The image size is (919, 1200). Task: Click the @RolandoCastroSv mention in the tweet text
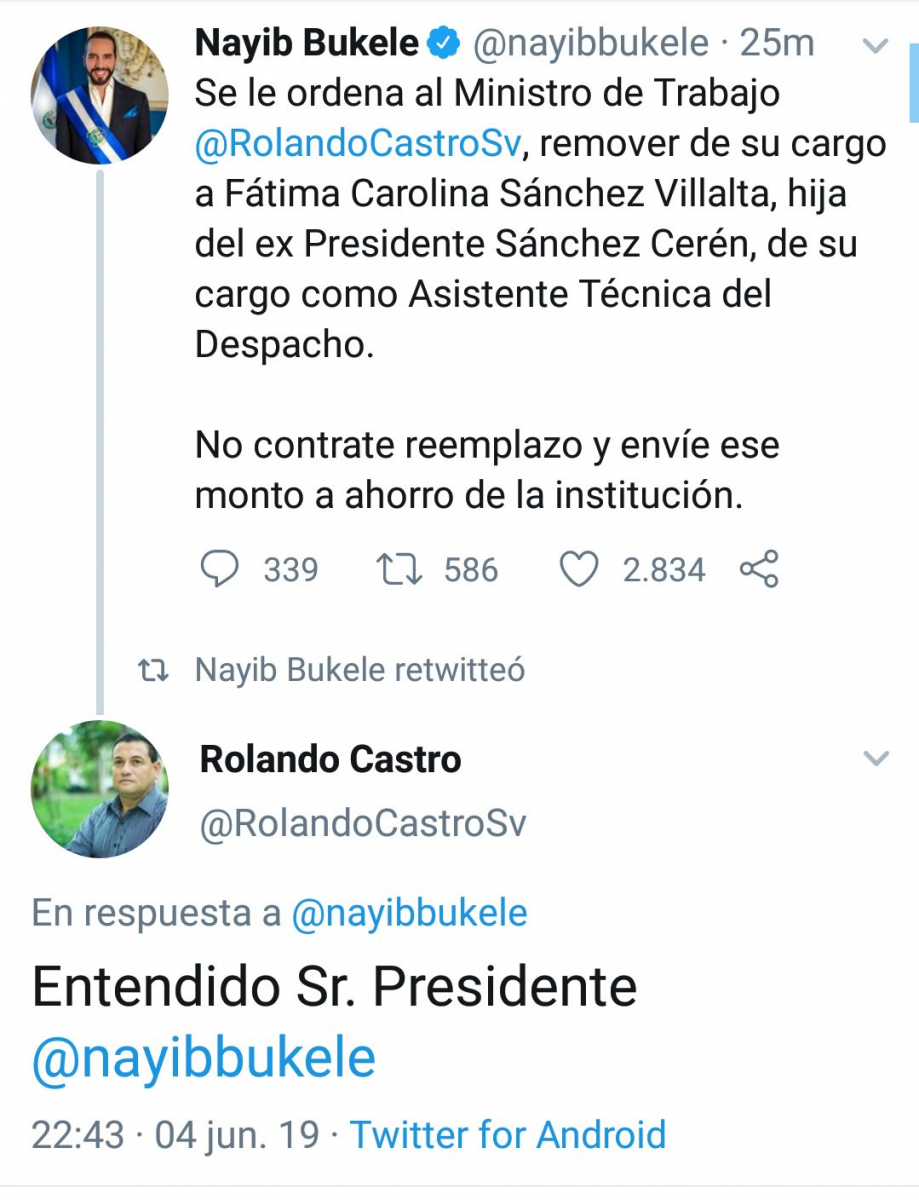pyautogui.click(x=358, y=144)
